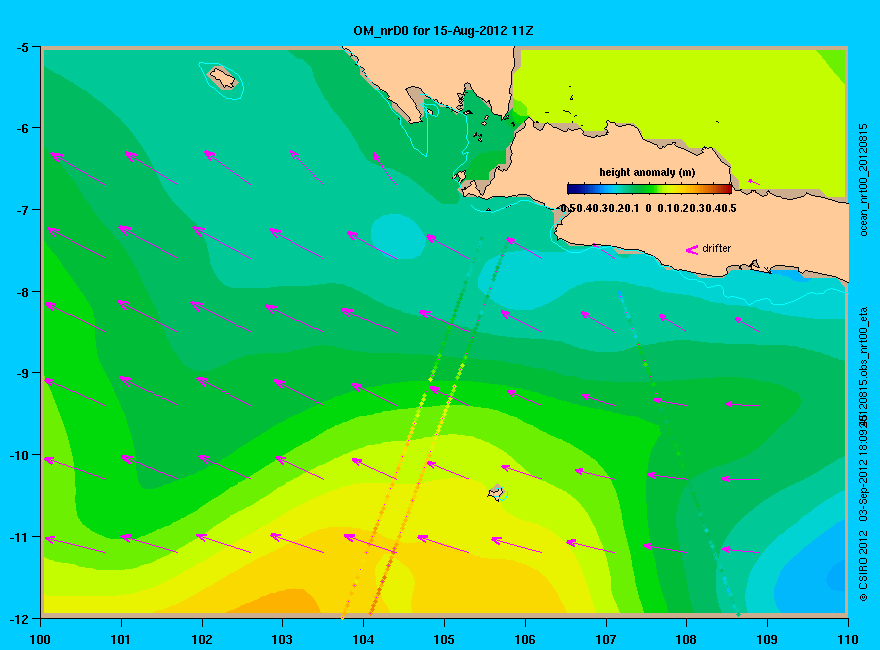This screenshot has width=880, height=650.
Task: Click the magenta drifter legend arrow
Action: [x=691, y=249]
